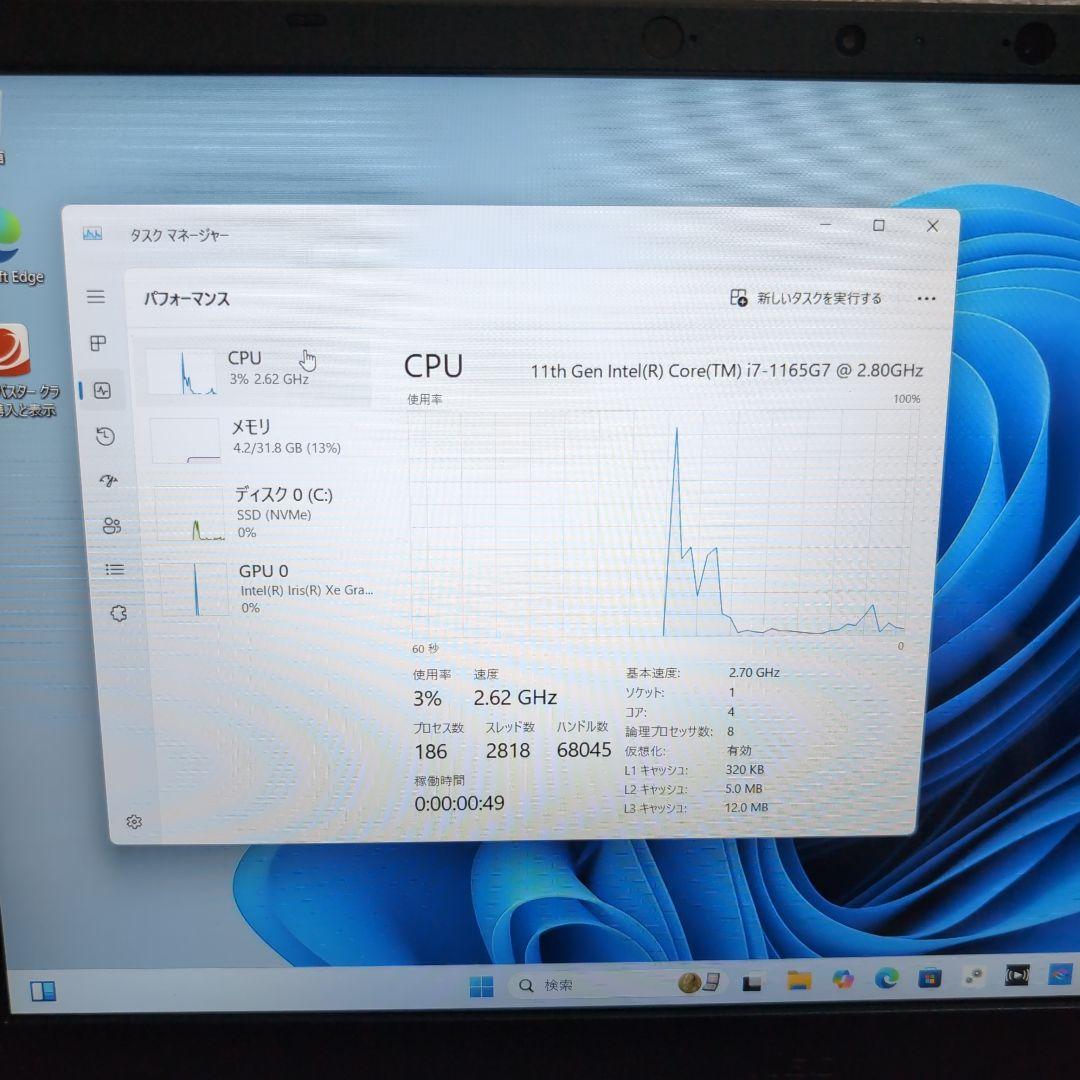This screenshot has height=1080, width=1080.
Task: Click 新しいタスクを実行する (run new task)
Action: [x=806, y=298]
